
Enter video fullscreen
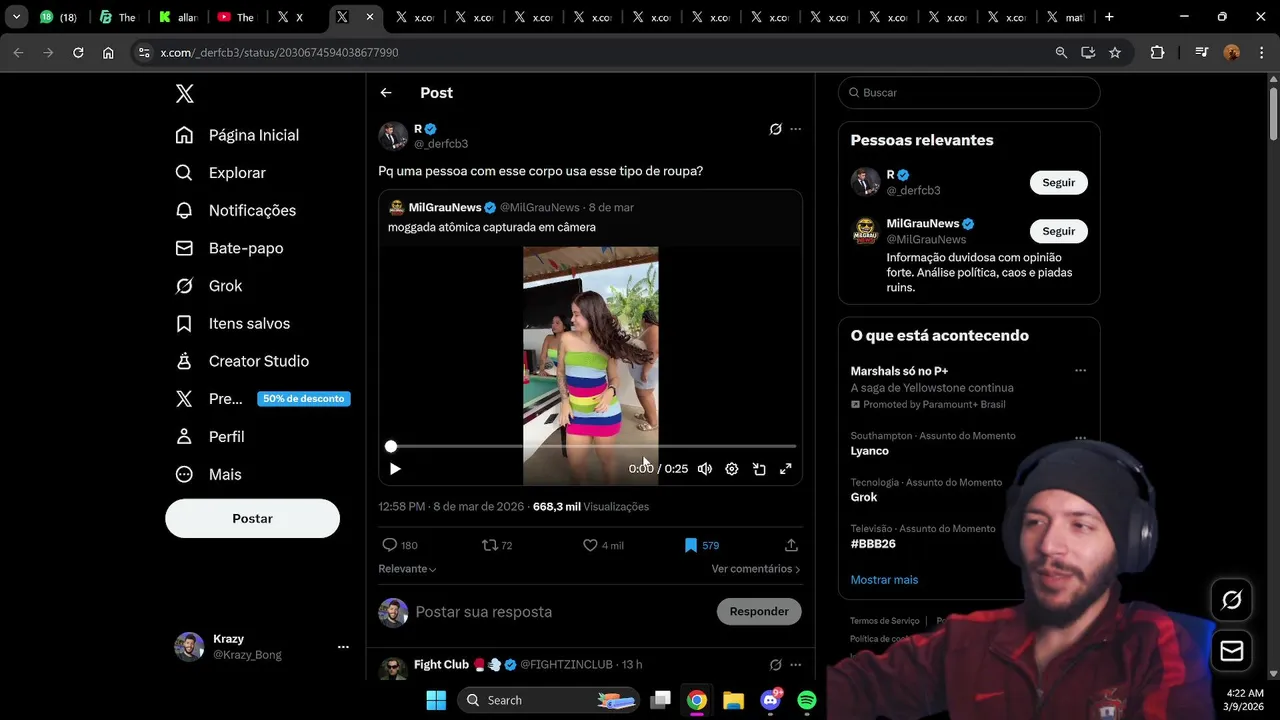click(x=786, y=469)
